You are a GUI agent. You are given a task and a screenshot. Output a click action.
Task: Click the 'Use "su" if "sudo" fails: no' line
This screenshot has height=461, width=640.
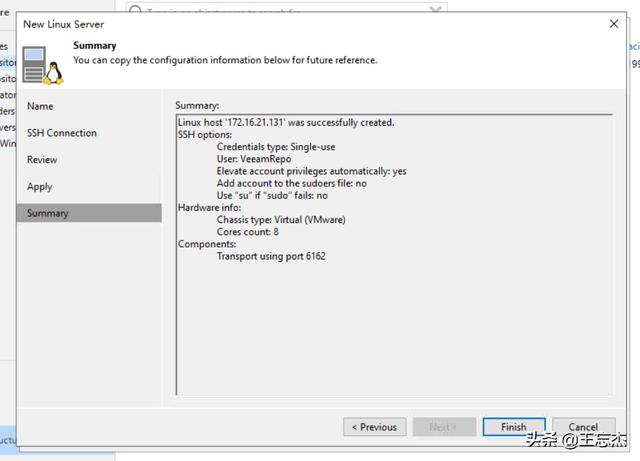tap(272, 196)
